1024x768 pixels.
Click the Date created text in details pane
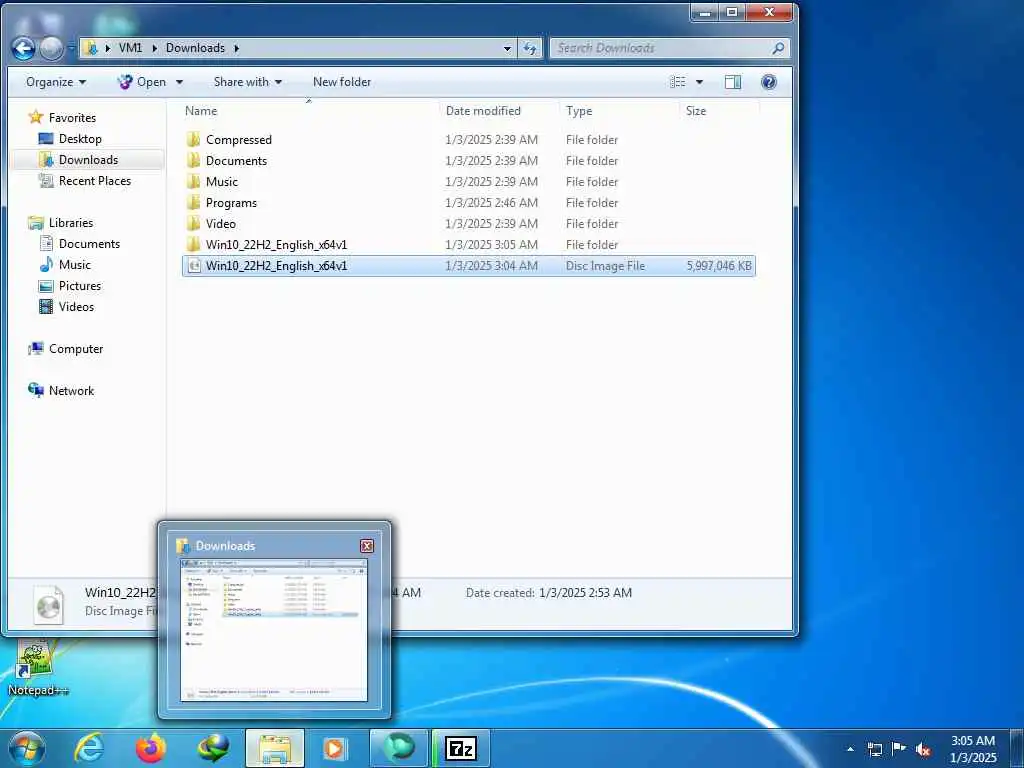point(549,593)
